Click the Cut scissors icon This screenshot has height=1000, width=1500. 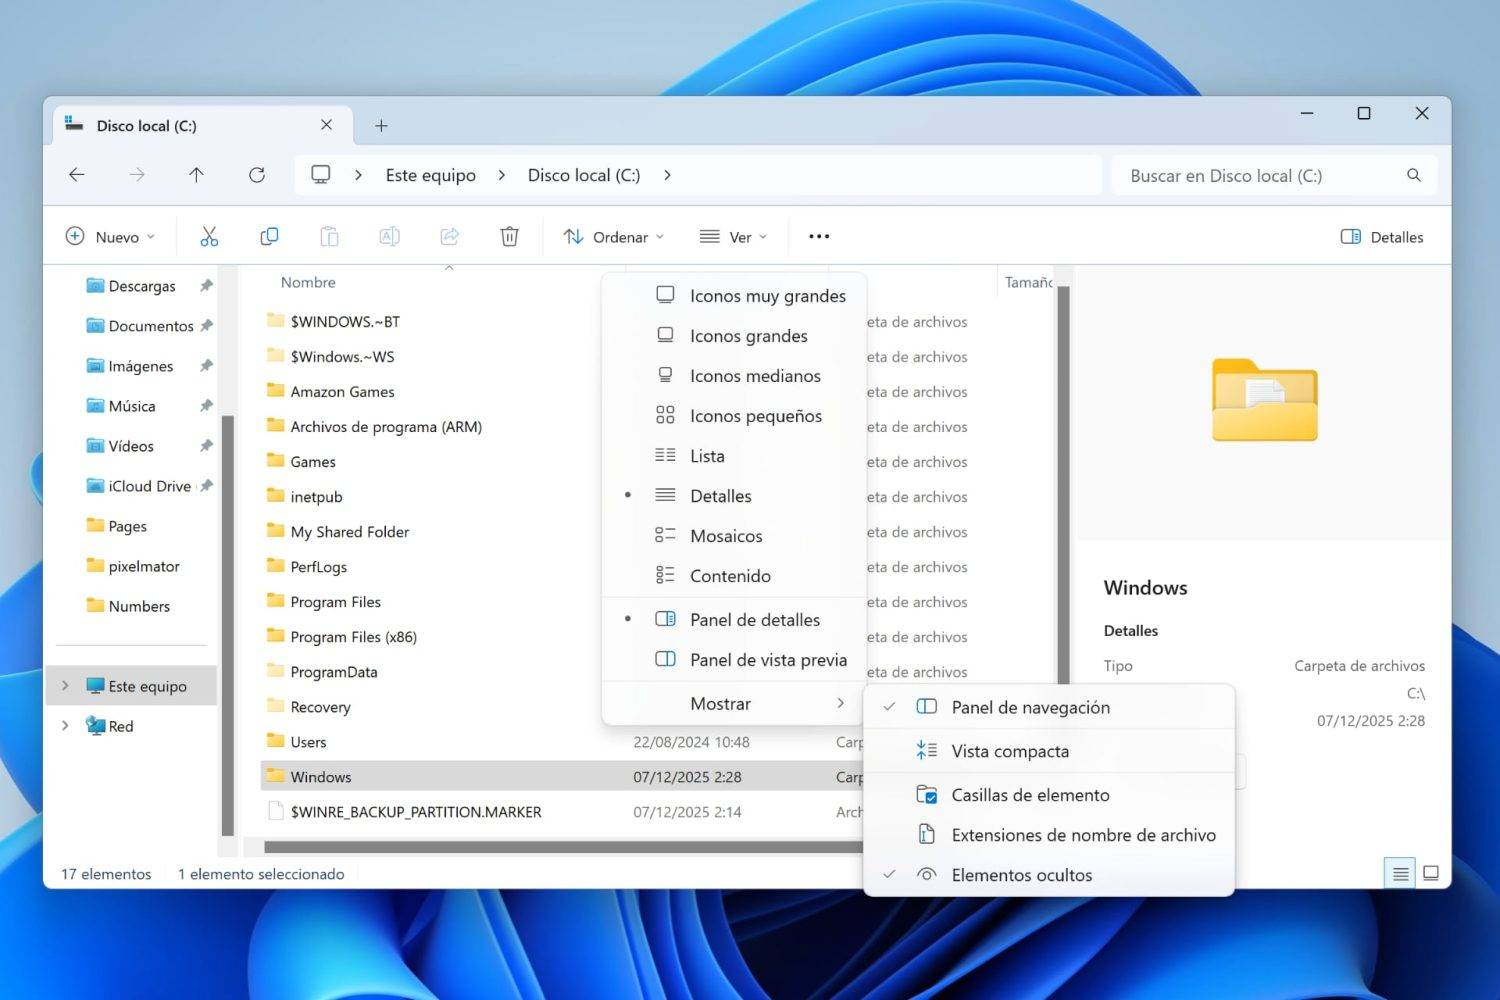[209, 237]
